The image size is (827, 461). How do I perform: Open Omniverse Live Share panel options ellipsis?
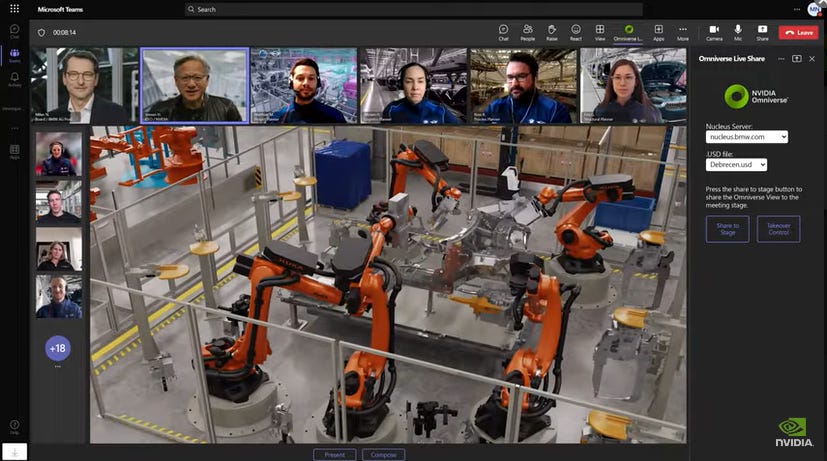[x=781, y=59]
